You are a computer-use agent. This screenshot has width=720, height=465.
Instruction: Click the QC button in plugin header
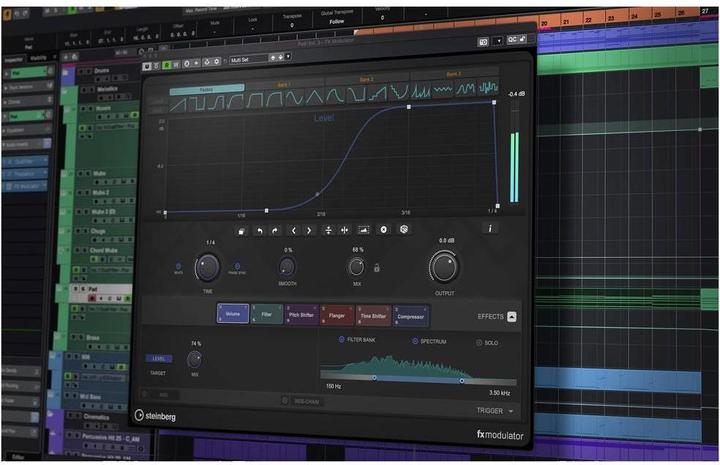[x=512, y=39]
